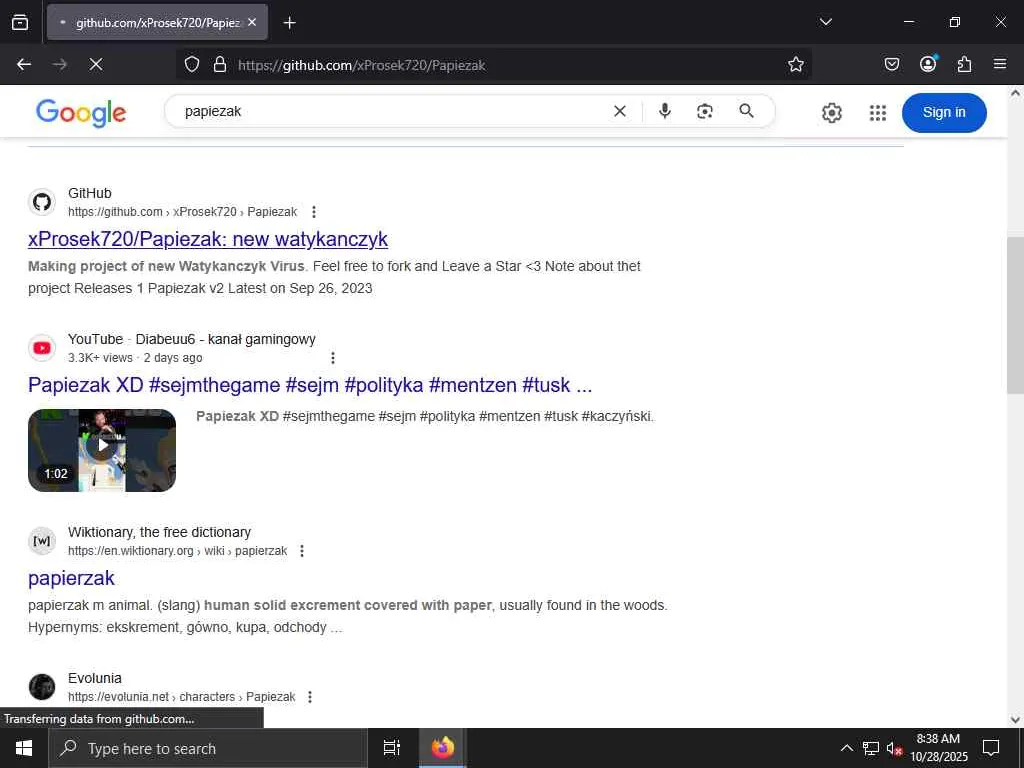This screenshot has height=768, width=1024.
Task: Open the Firefox application menu
Action: tap(1000, 64)
